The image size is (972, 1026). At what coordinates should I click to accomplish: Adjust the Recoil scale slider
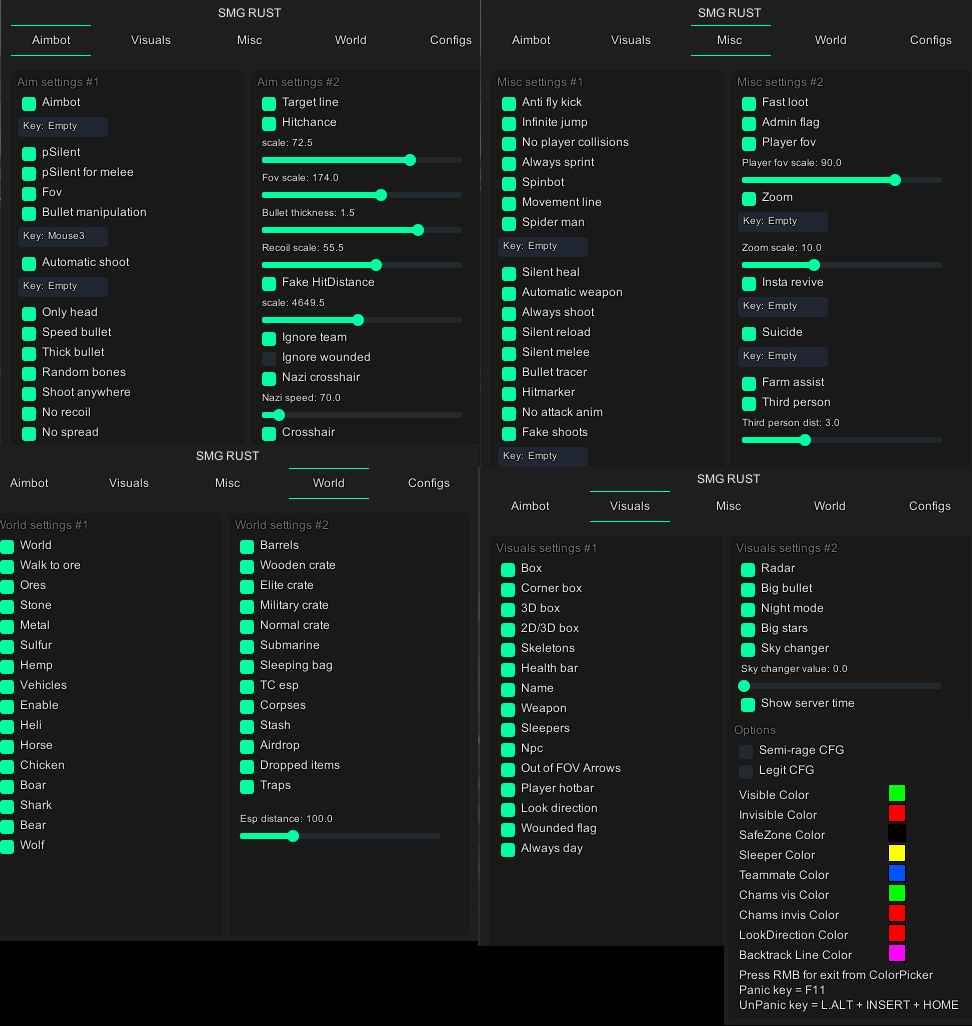point(362,265)
